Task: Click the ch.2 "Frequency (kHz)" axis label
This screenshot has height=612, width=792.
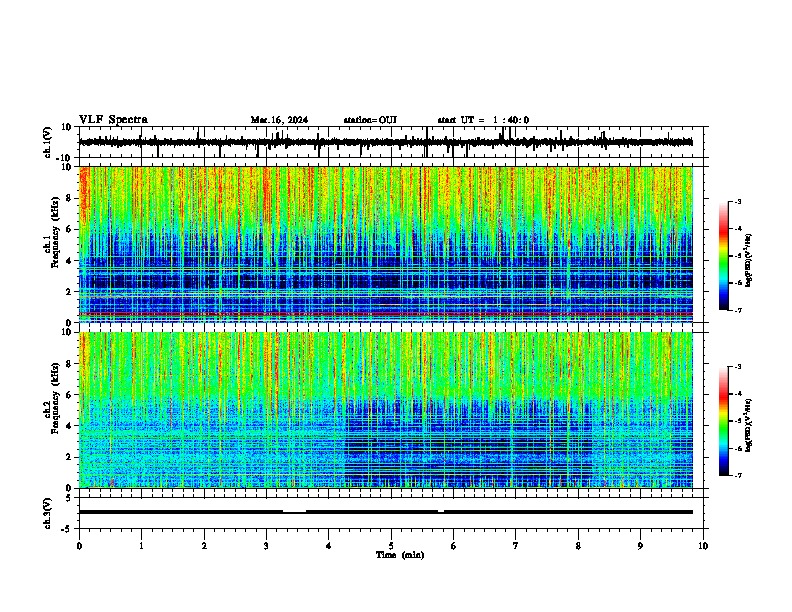Action: pyautogui.click(x=55, y=397)
